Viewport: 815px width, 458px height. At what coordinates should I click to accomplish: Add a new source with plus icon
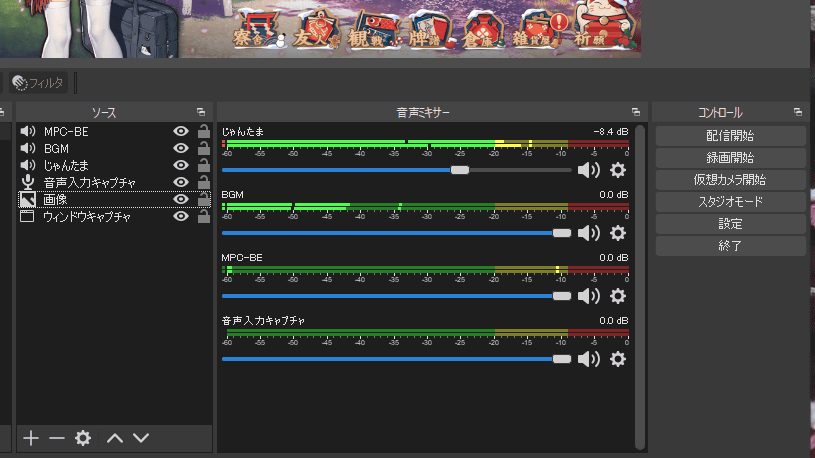(x=31, y=438)
